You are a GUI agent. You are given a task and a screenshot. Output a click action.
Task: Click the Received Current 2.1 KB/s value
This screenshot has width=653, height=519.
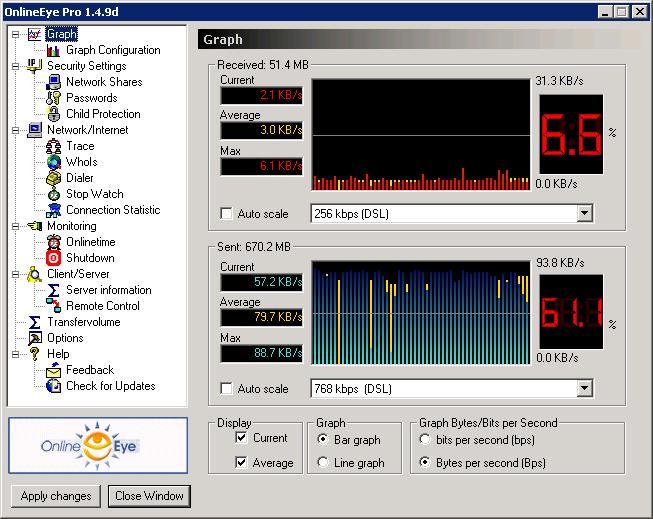pyautogui.click(x=262, y=95)
